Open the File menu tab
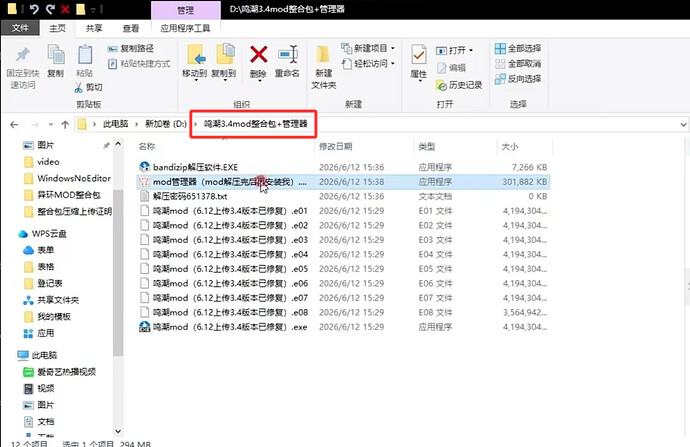 click(20, 28)
